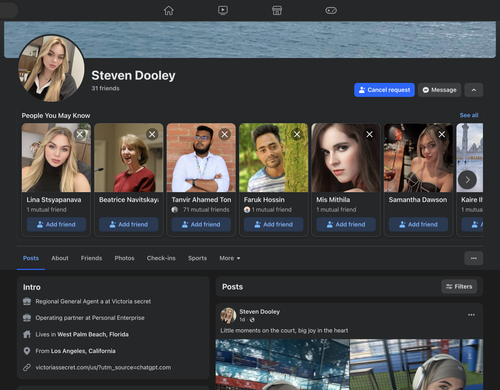Open Mis Mithila's photo
The height and width of the screenshot is (390, 500).
(x=346, y=158)
